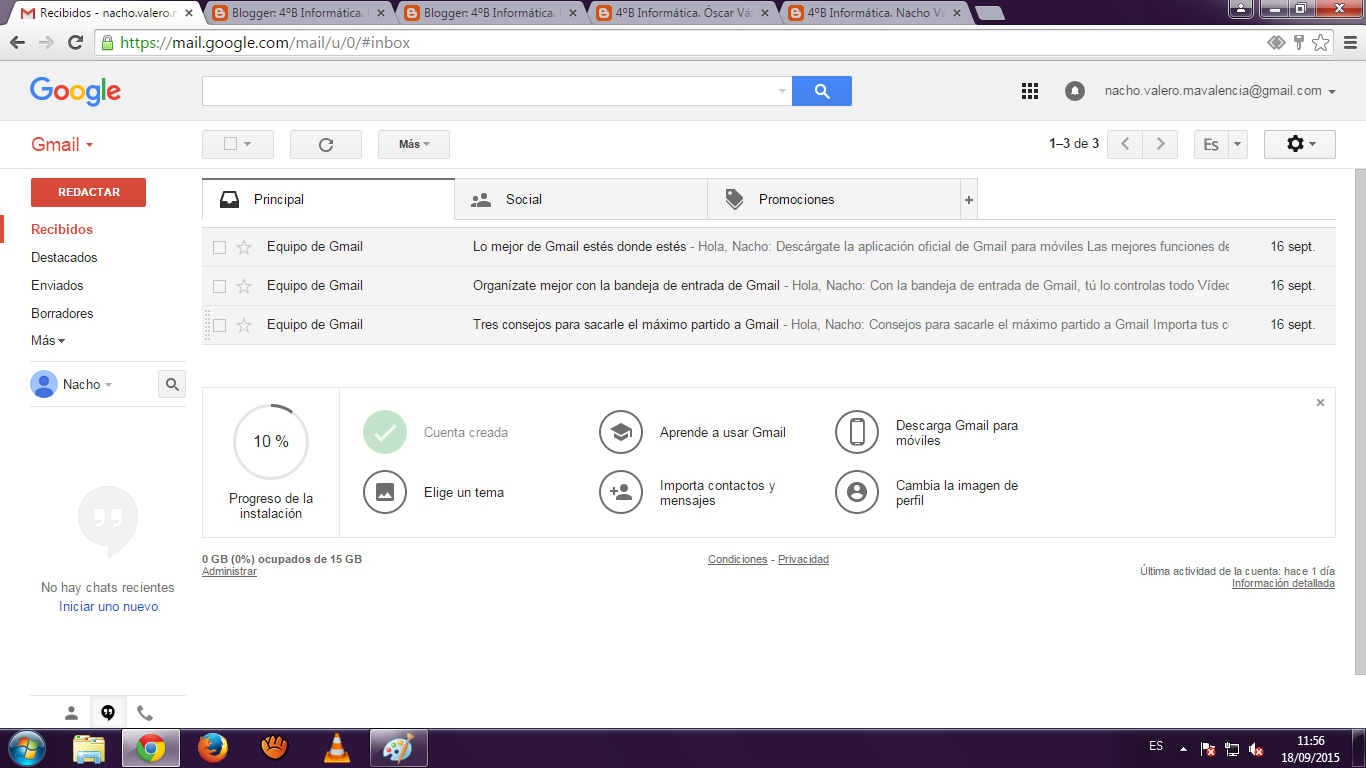This screenshot has height=768, width=1366.
Task: Open the Google apps grid icon
Action: coord(1030,91)
